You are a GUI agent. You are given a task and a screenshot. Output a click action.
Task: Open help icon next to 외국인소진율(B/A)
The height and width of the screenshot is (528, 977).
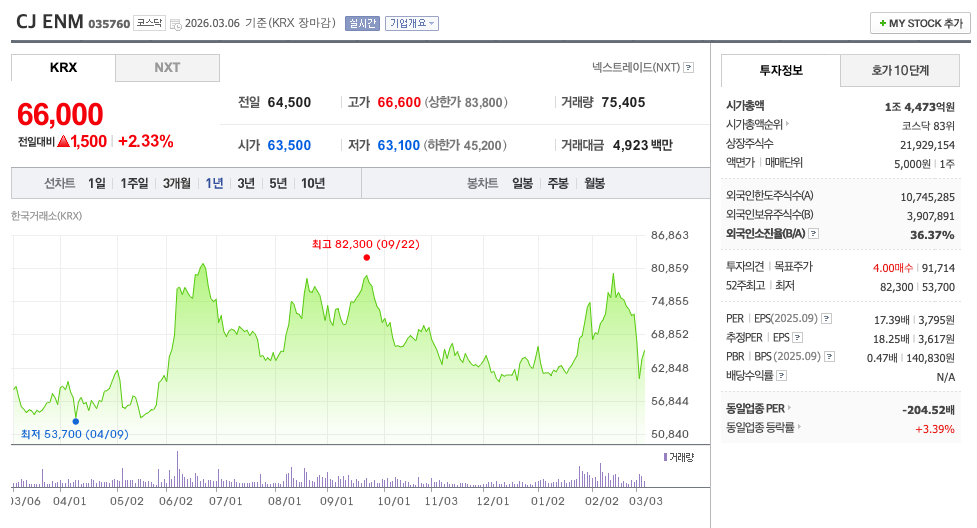[x=814, y=234]
